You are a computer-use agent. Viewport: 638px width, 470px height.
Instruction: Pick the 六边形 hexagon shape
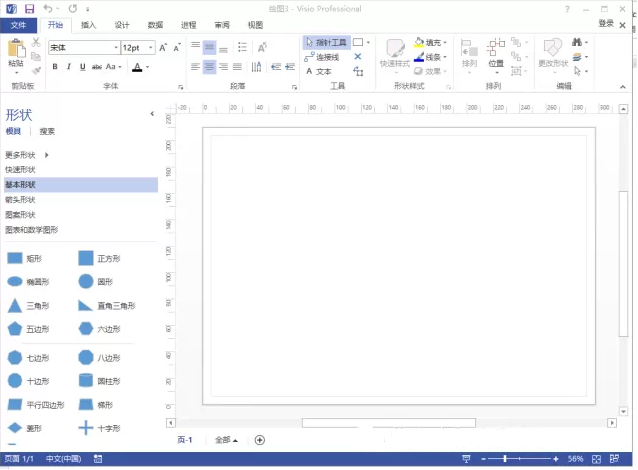click(86, 329)
